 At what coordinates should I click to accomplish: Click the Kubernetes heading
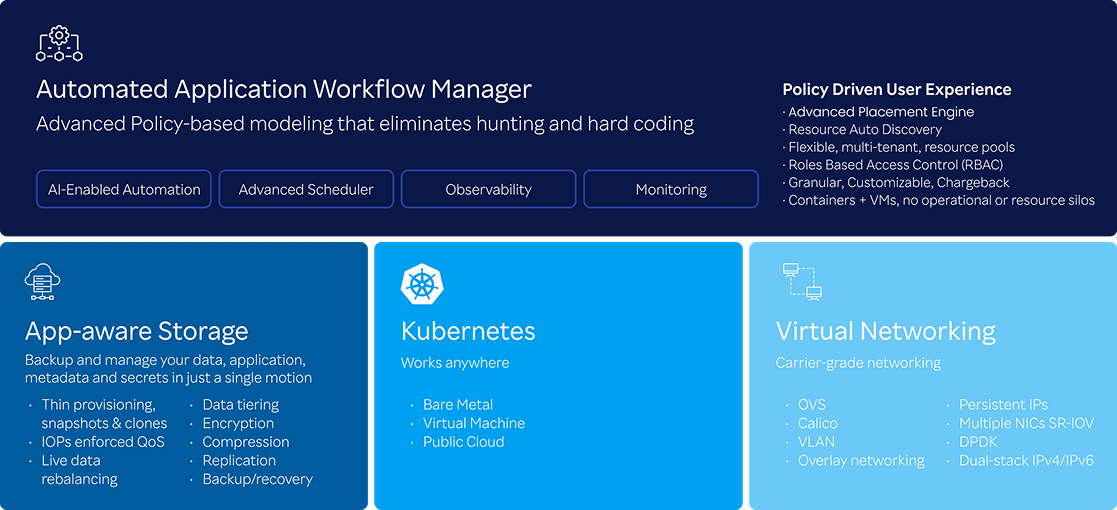click(x=468, y=331)
